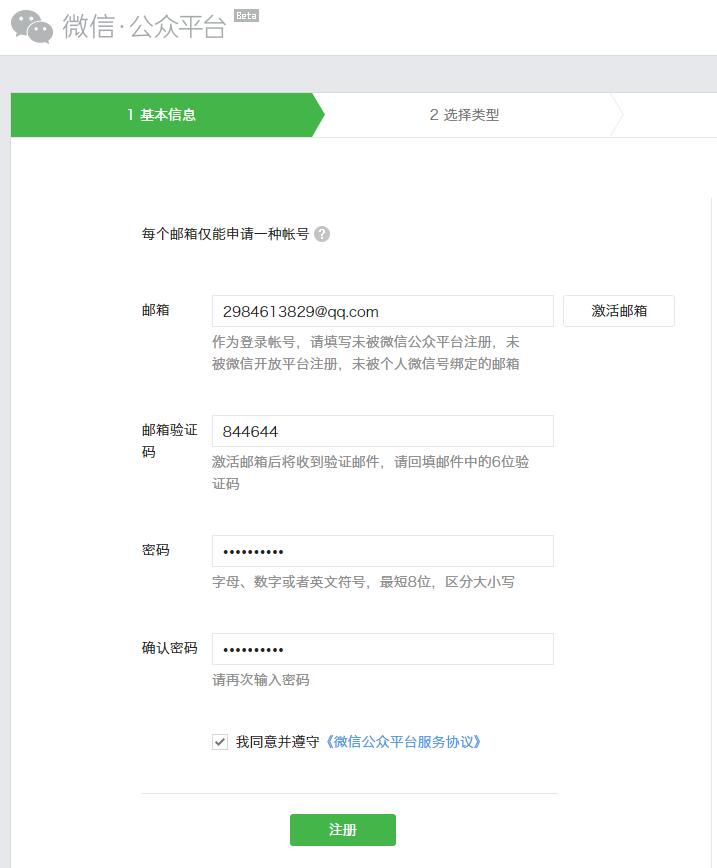
Task: Click the 确认密码 confirm password field
Action: click(382, 649)
